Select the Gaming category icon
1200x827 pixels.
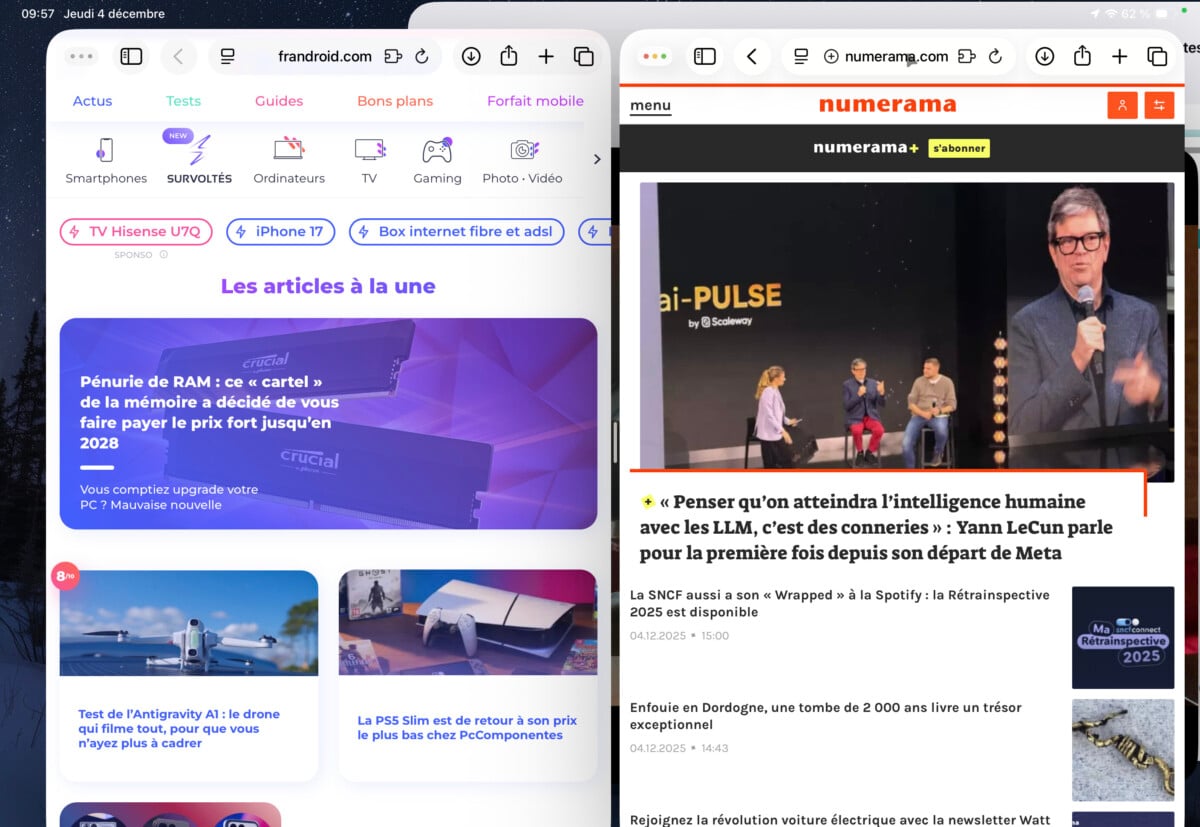437,160
